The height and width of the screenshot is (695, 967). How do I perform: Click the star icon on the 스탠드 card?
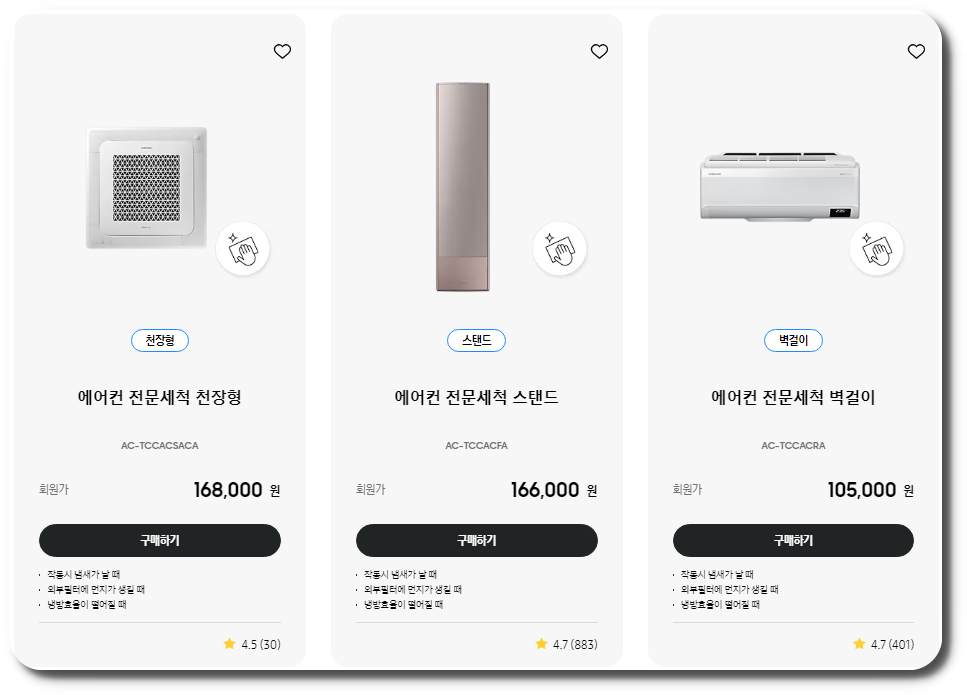tap(540, 644)
